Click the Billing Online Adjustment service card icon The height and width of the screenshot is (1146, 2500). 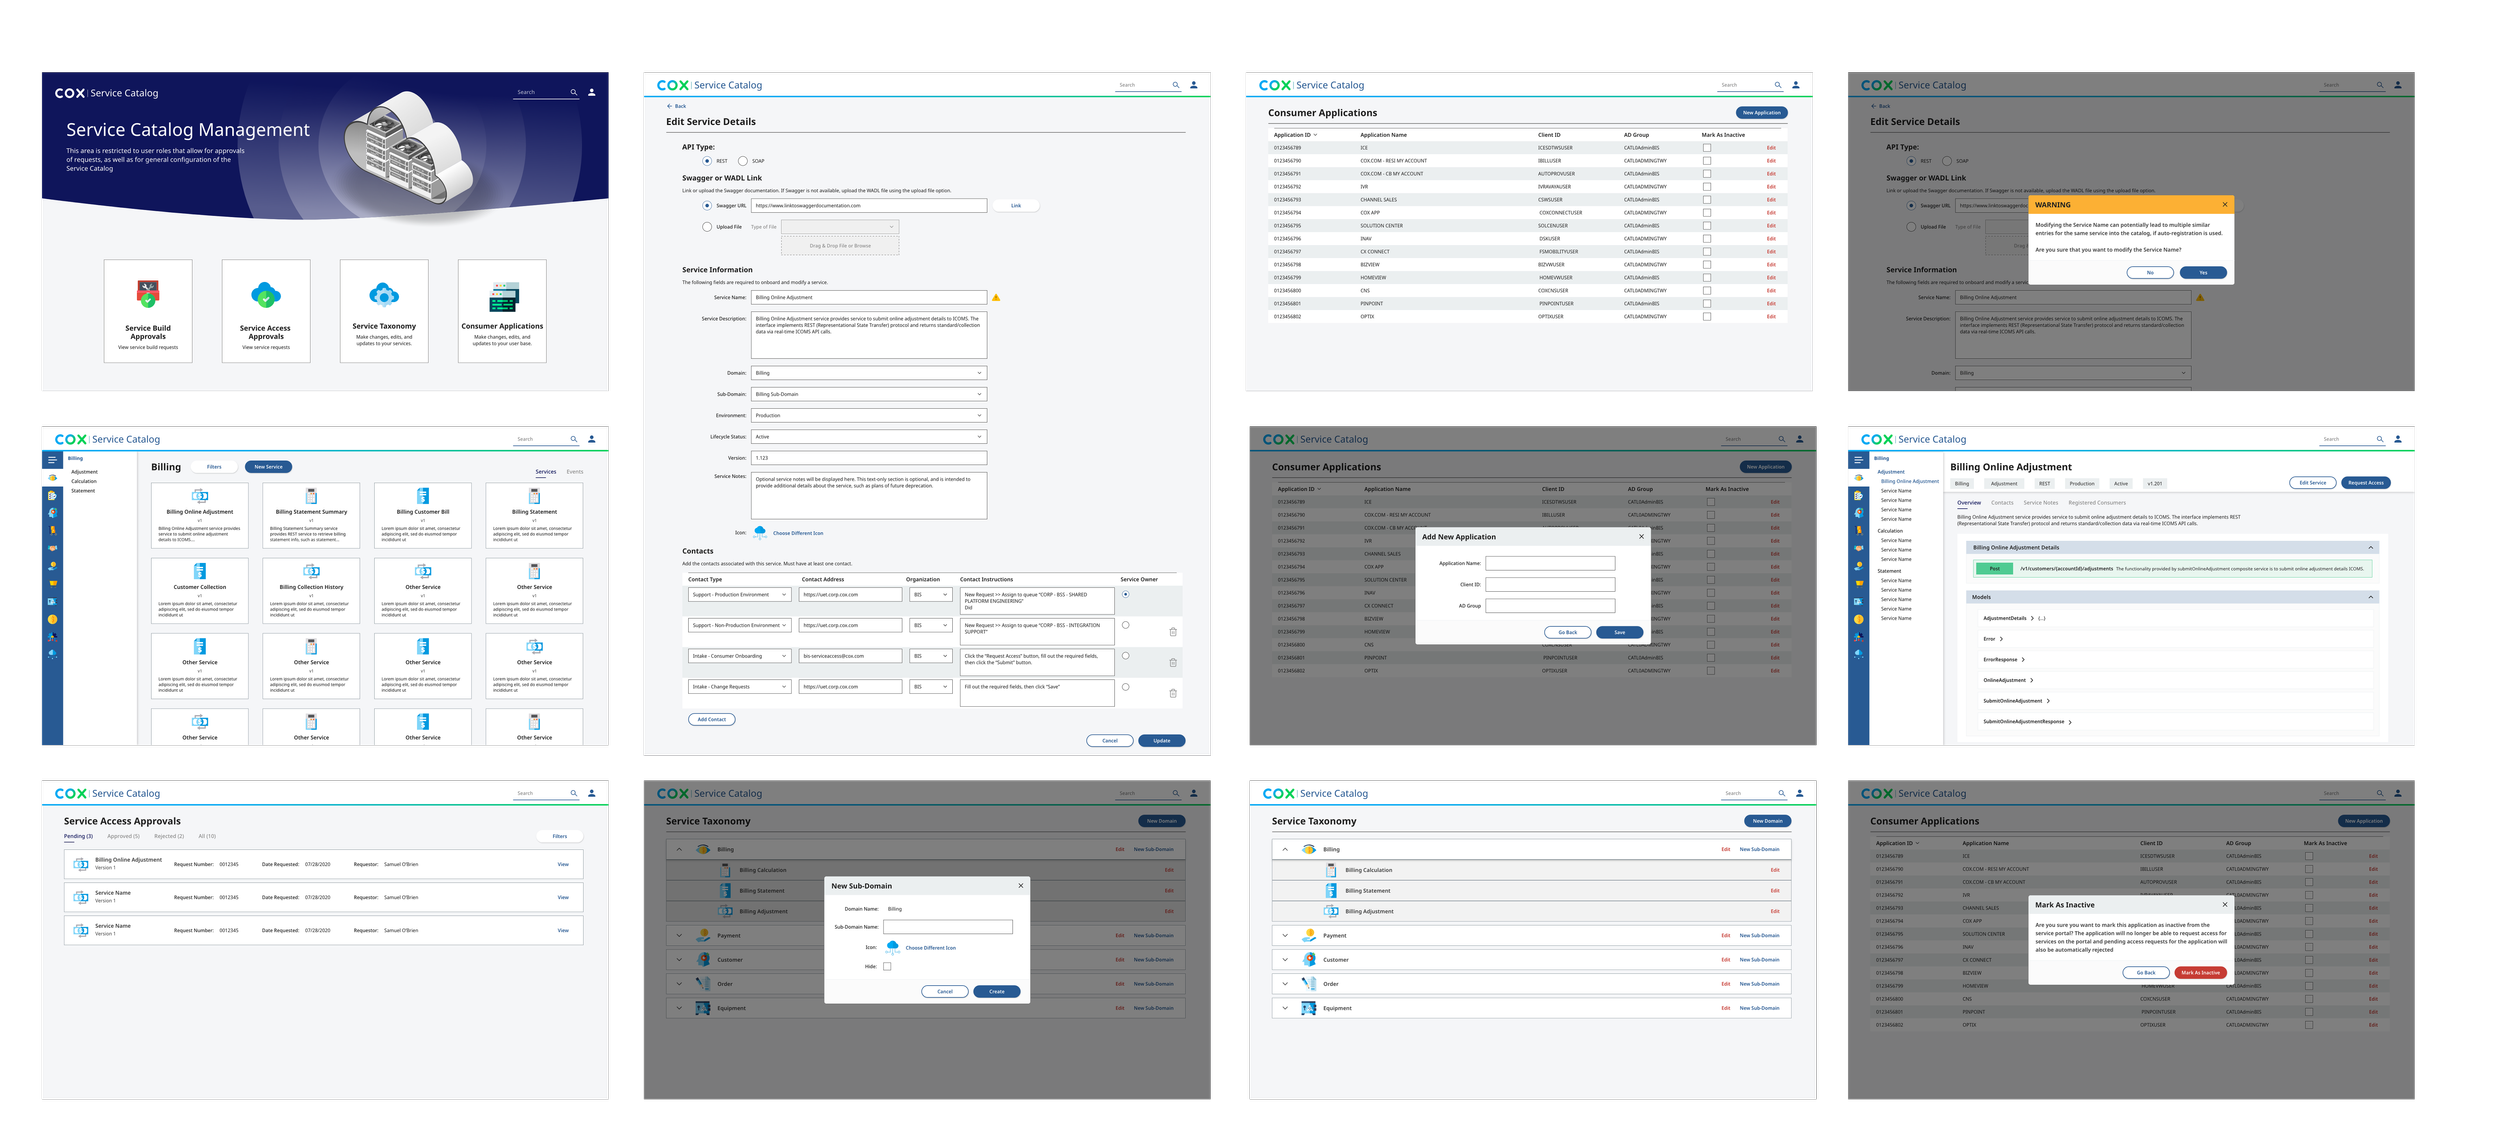point(200,496)
